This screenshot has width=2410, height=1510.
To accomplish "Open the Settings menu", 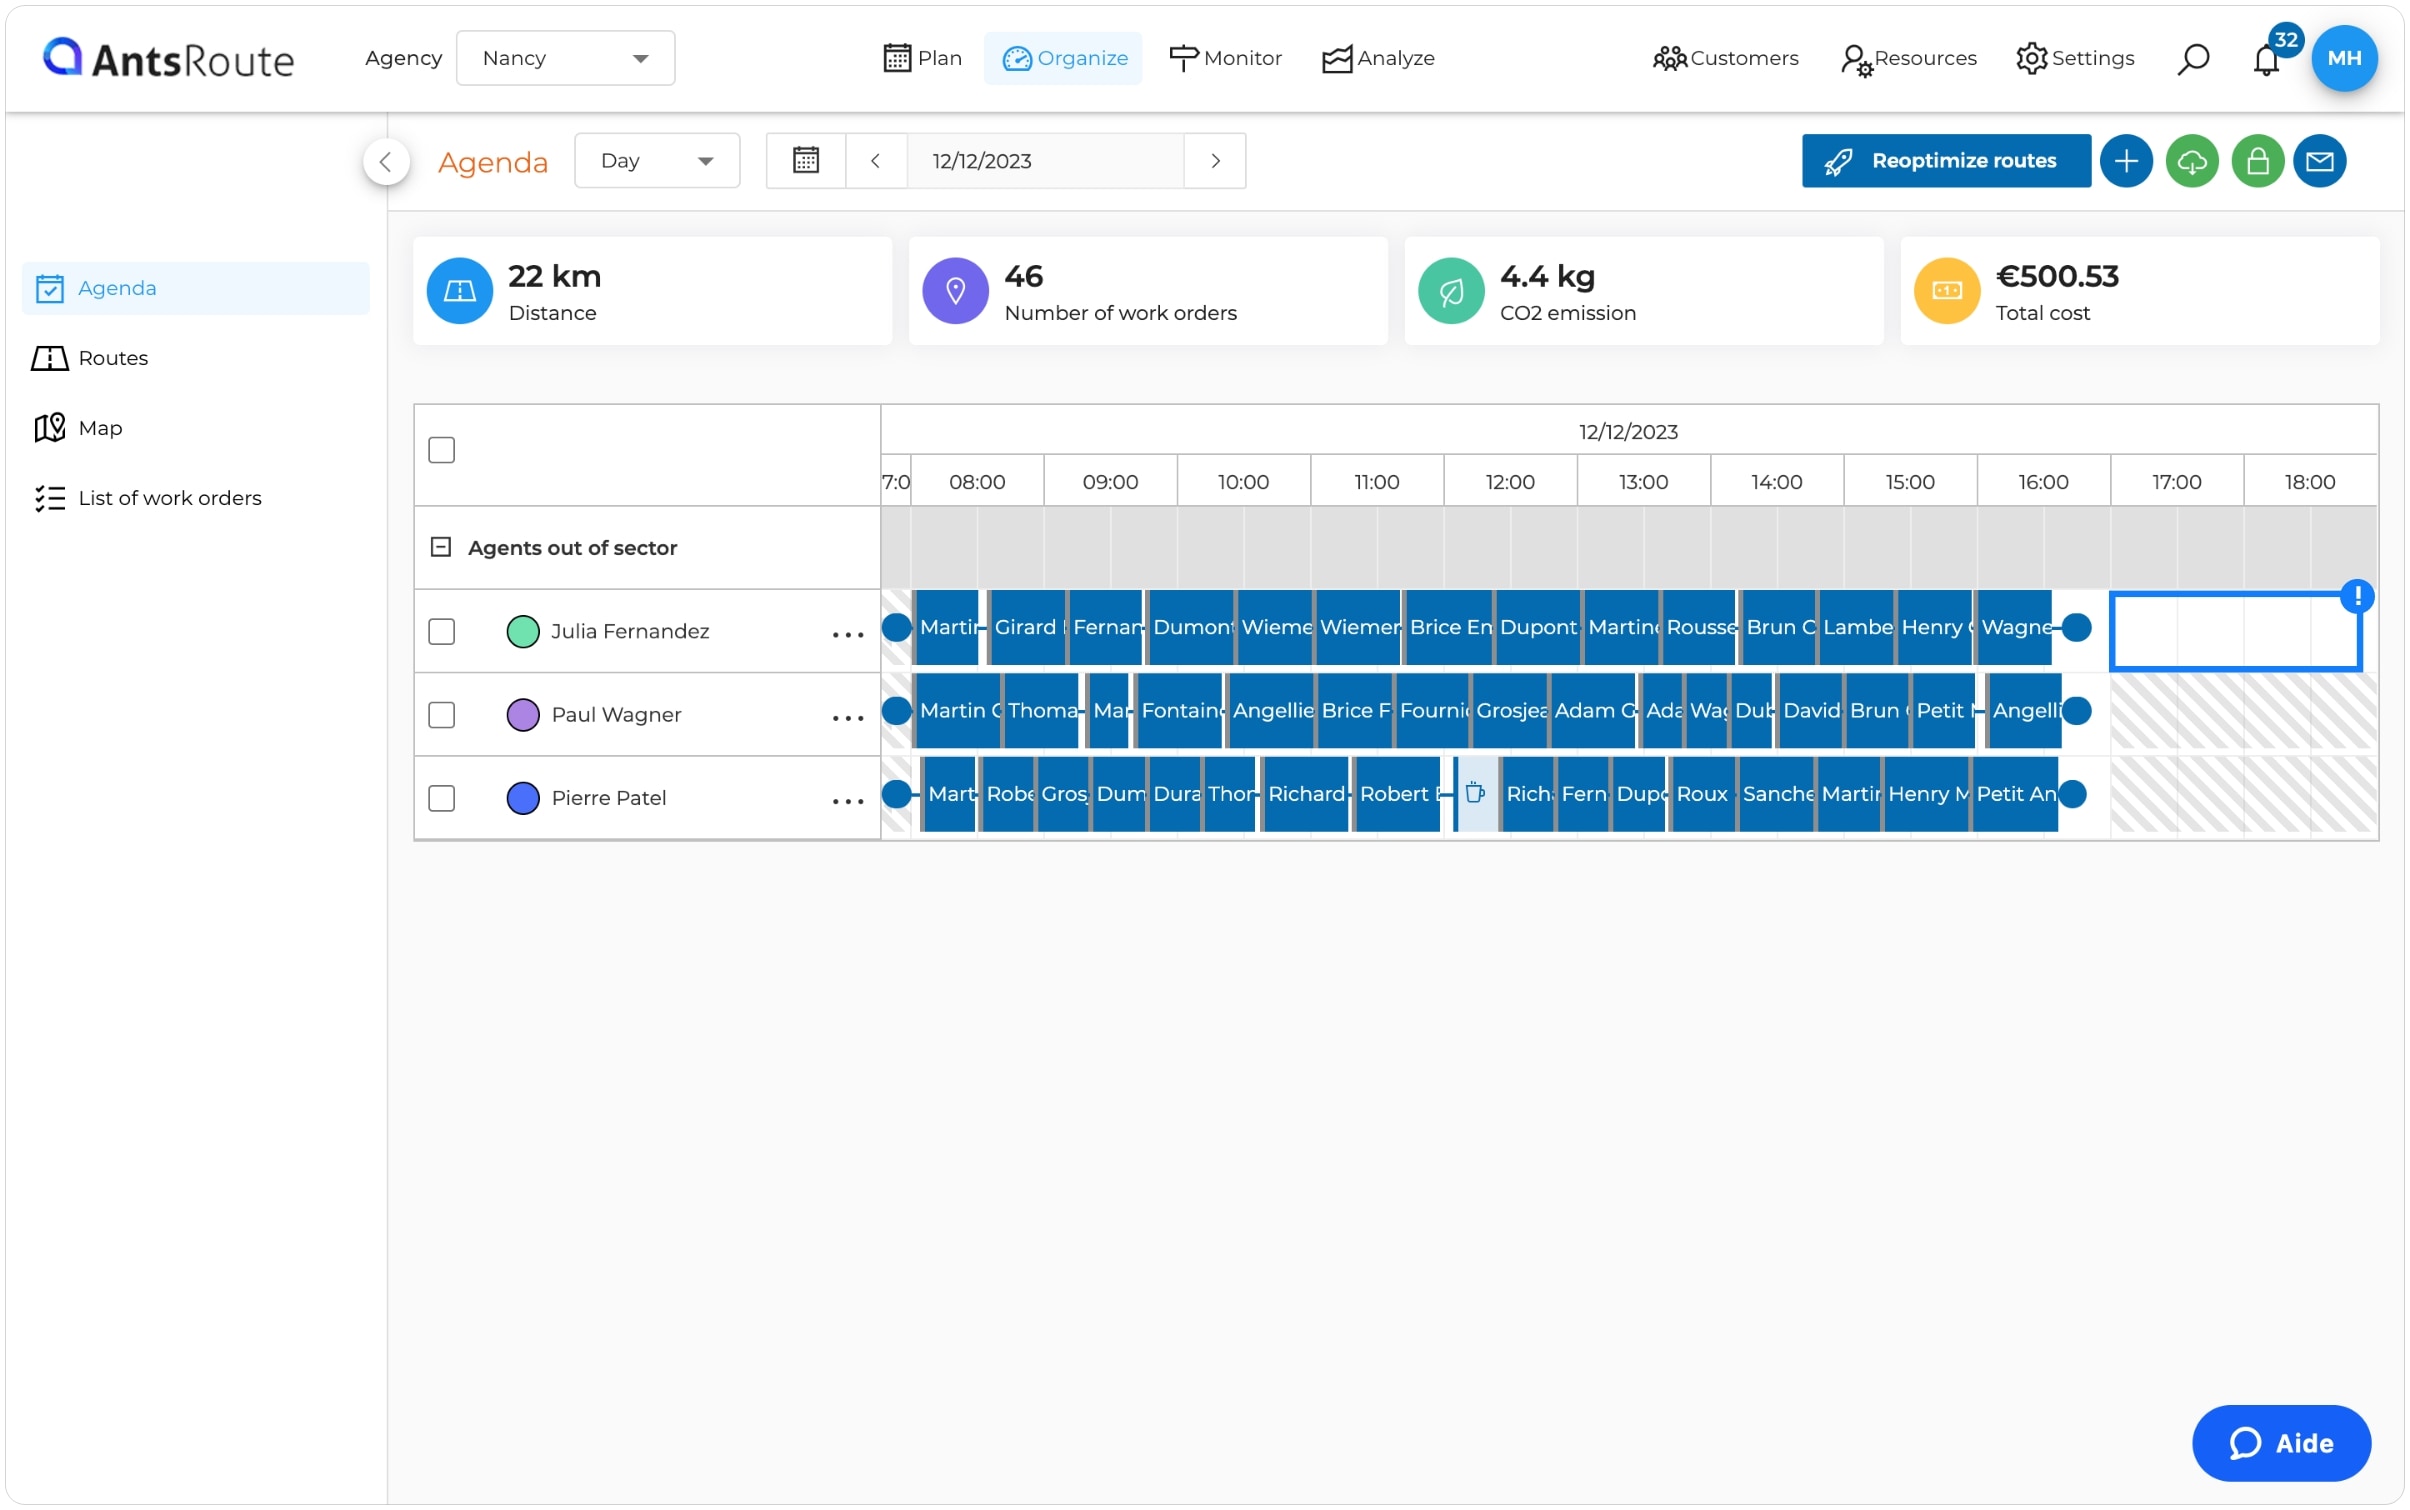I will [2075, 58].
